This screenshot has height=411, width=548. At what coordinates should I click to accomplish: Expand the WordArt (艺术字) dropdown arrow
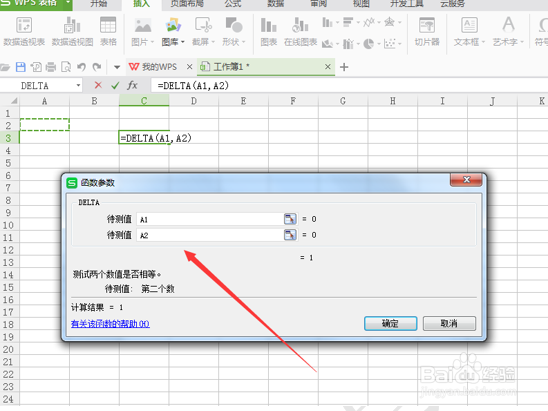point(522,42)
